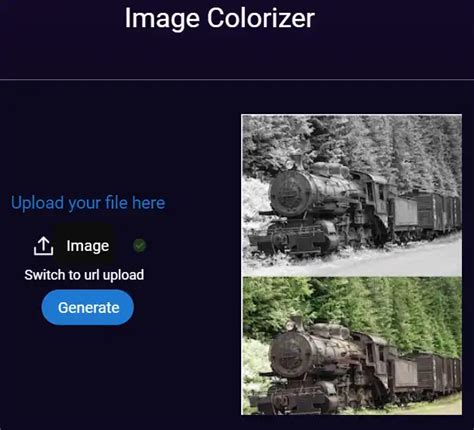Select the black-and-white train photo
Viewport: 474px width, 430px height.
pyautogui.click(x=352, y=196)
